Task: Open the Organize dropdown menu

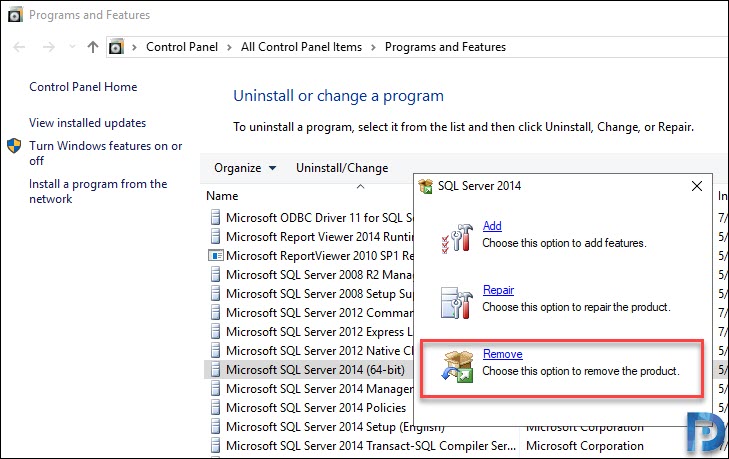Action: 245,168
